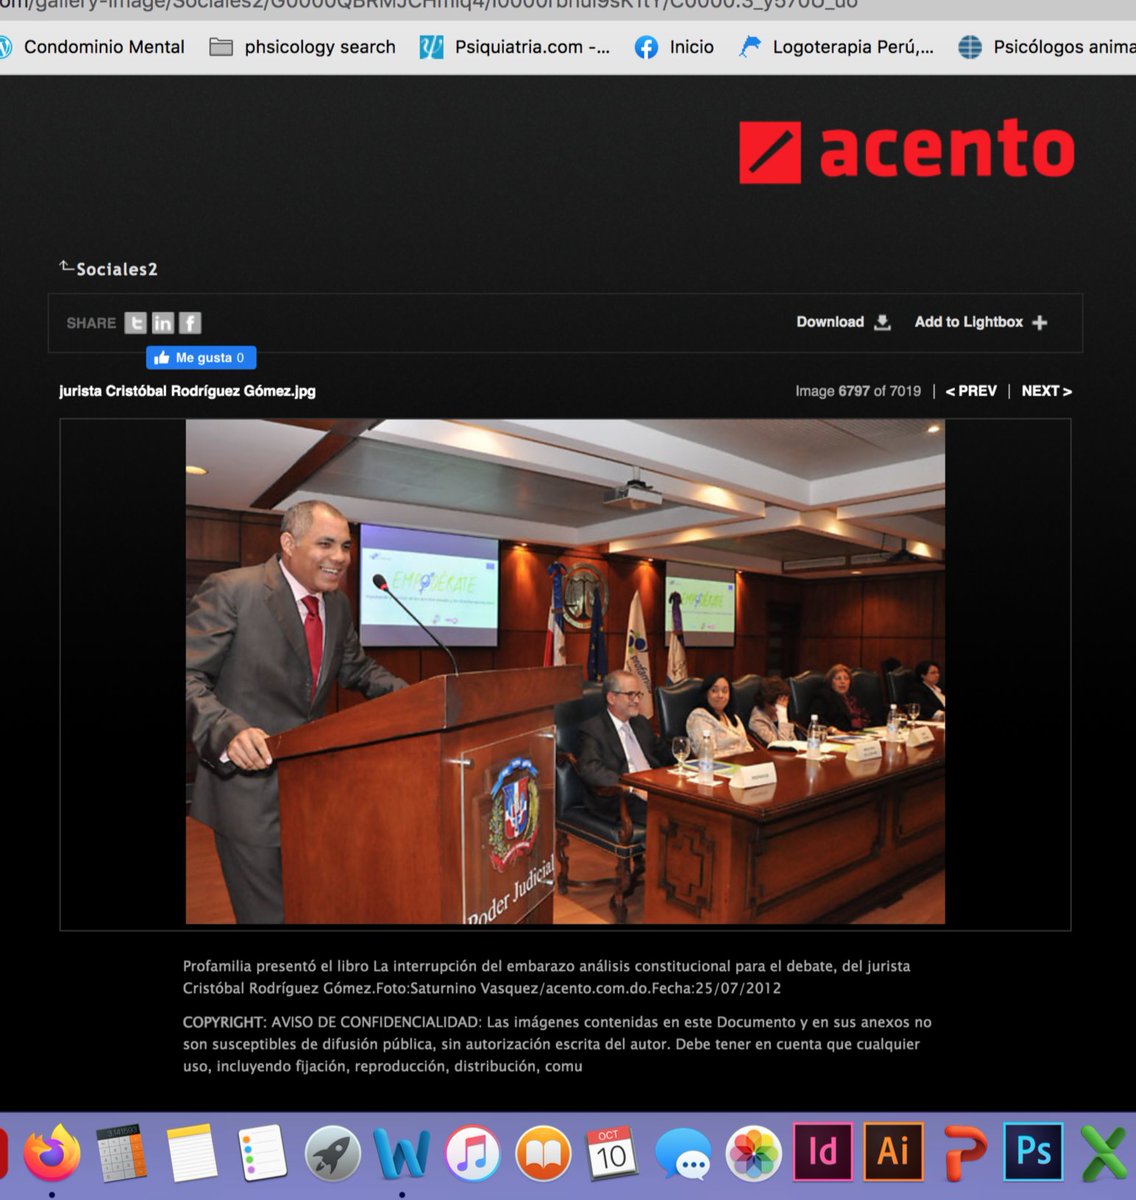Open Condominio Mental bookmark
This screenshot has width=1136, height=1200.
pyautogui.click(x=92, y=47)
